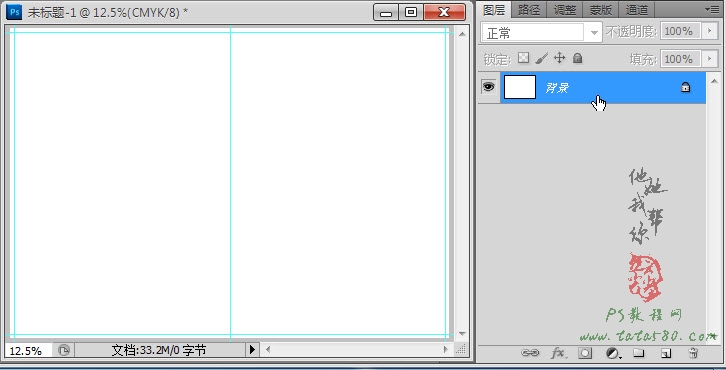Switch to the 通道 tab
The height and width of the screenshot is (370, 726).
[637, 10]
